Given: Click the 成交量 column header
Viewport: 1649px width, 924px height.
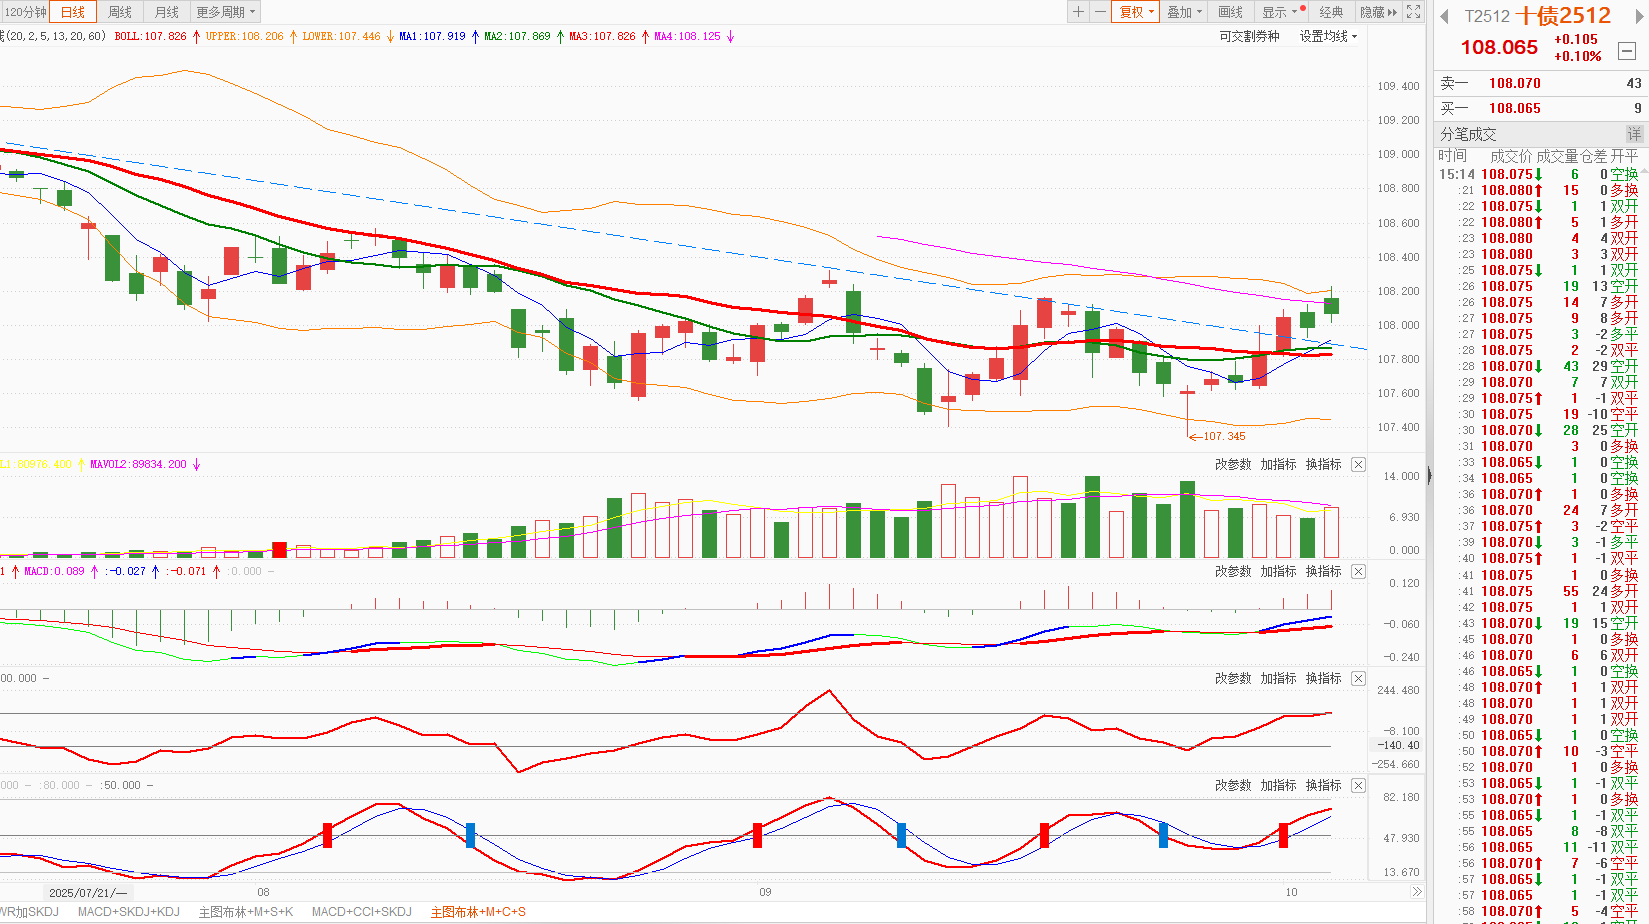Looking at the screenshot, I should 1557,156.
